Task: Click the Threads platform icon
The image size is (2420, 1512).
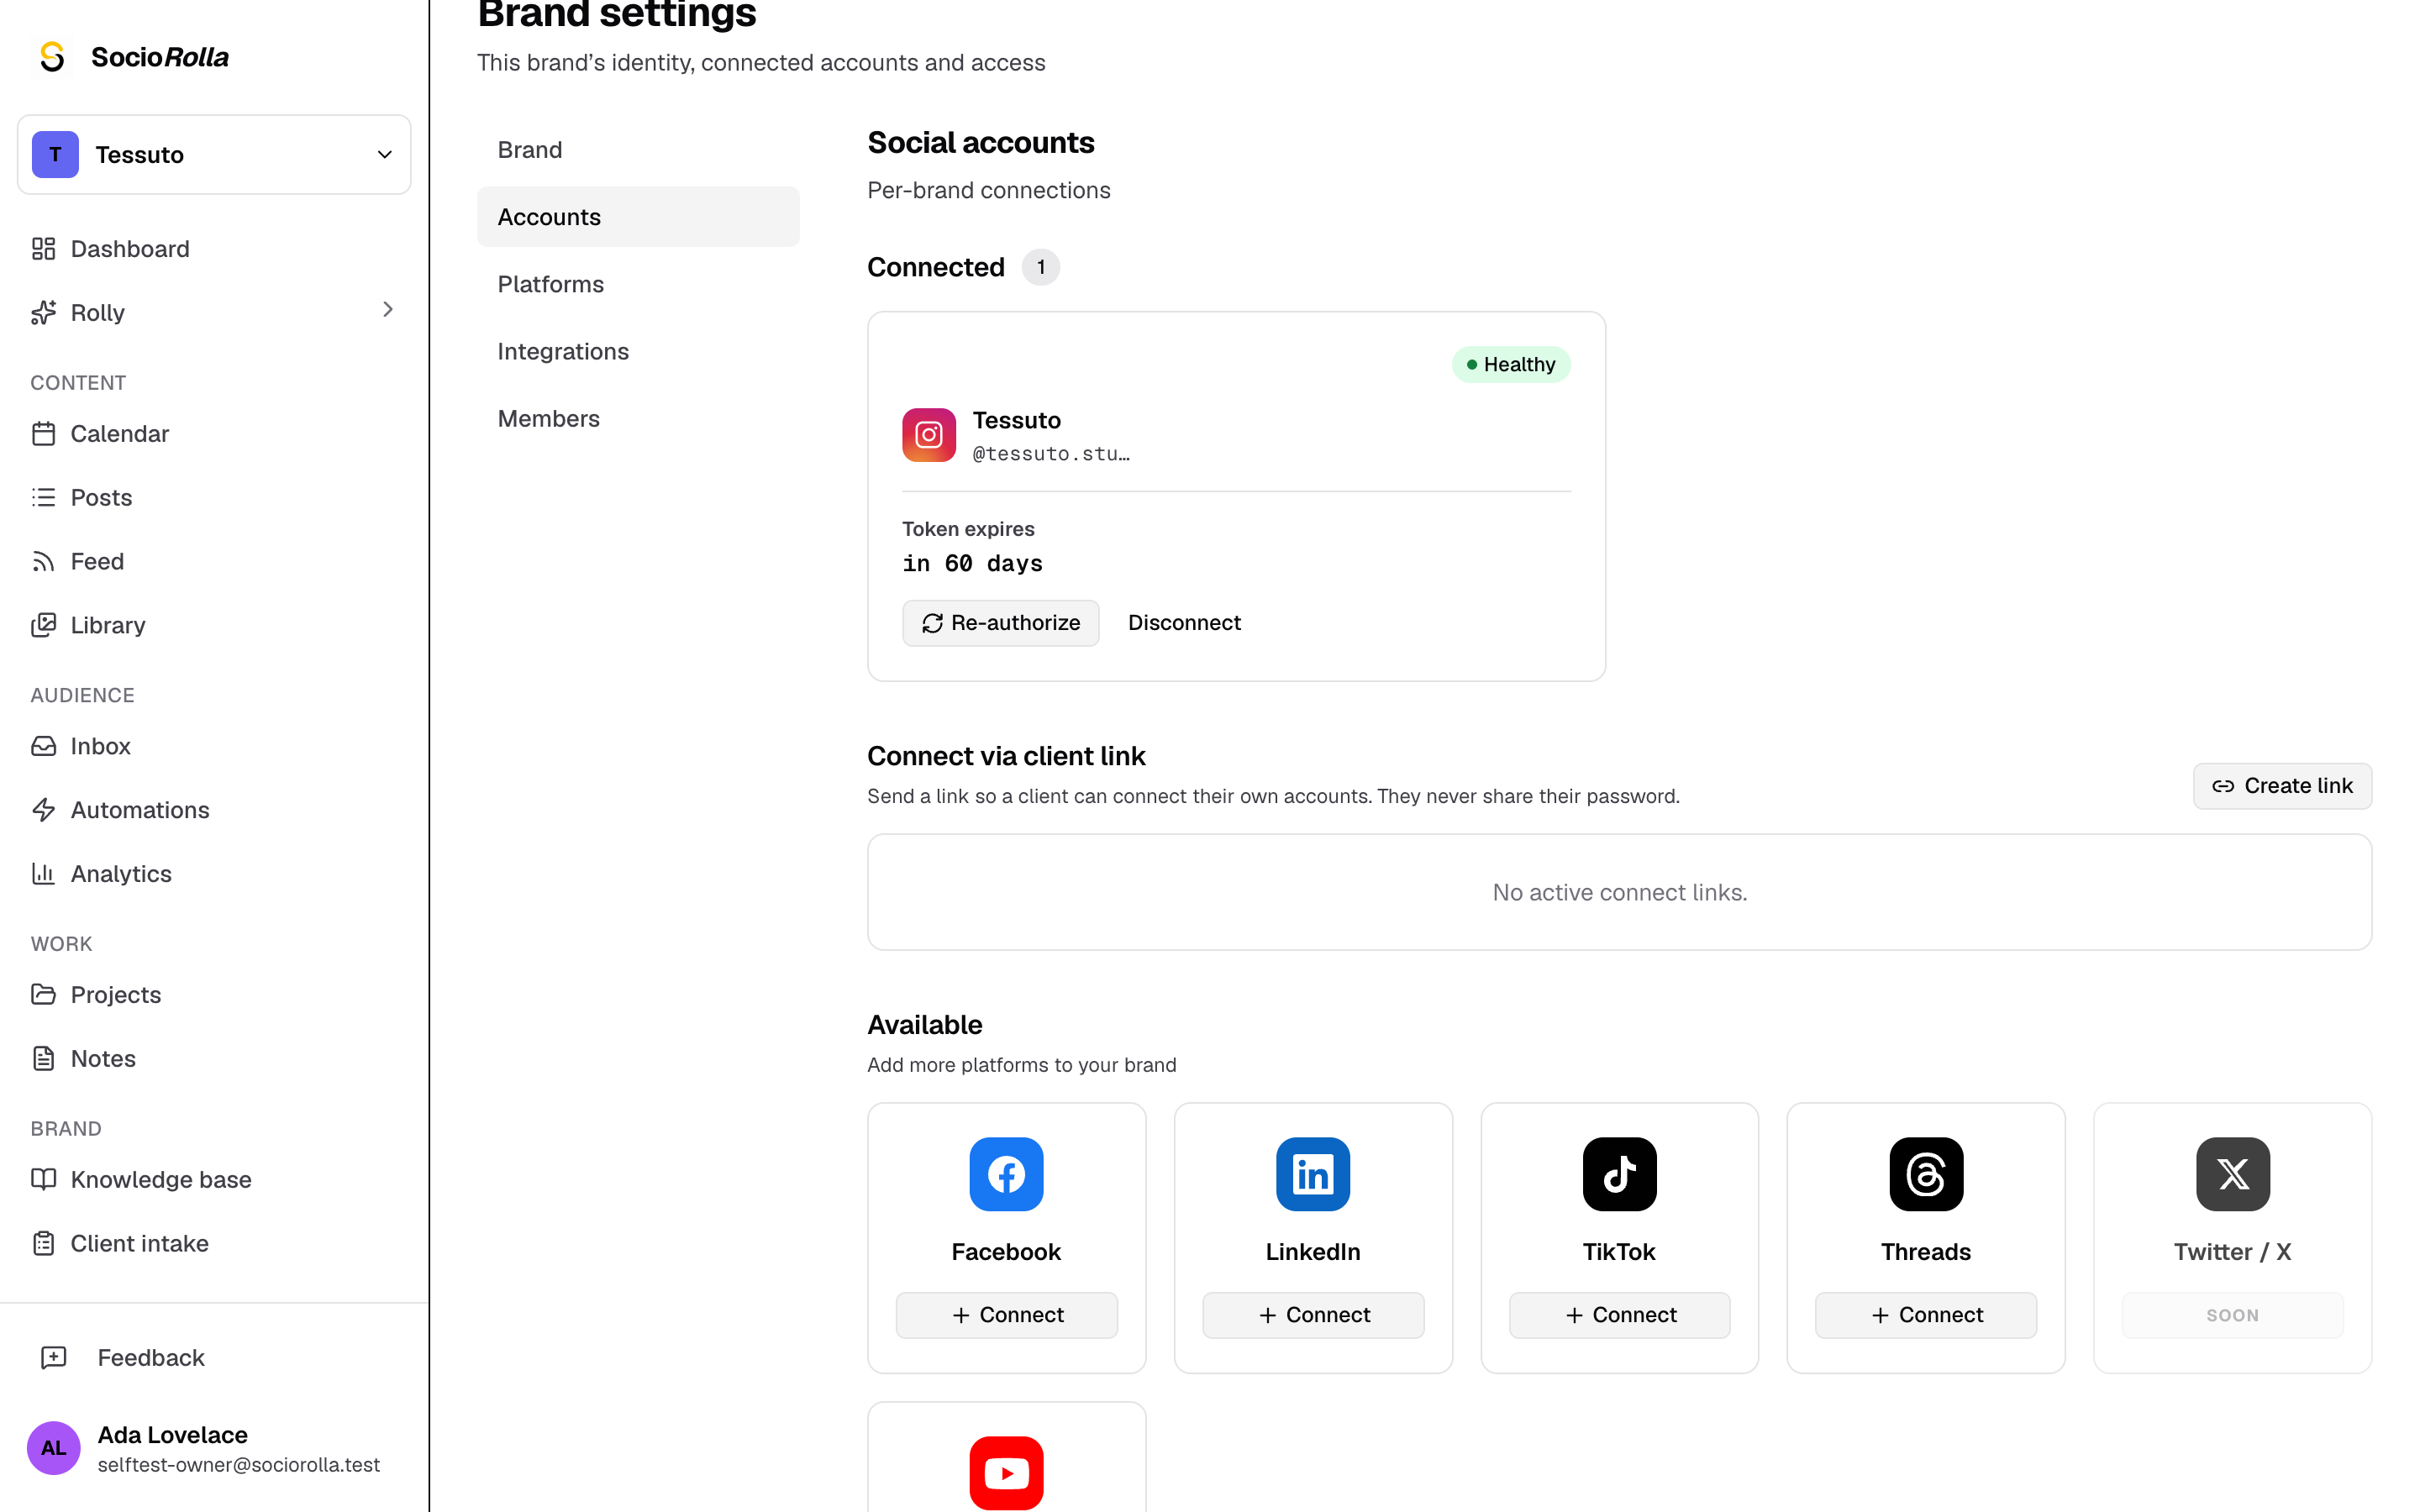Action: 1926,1174
